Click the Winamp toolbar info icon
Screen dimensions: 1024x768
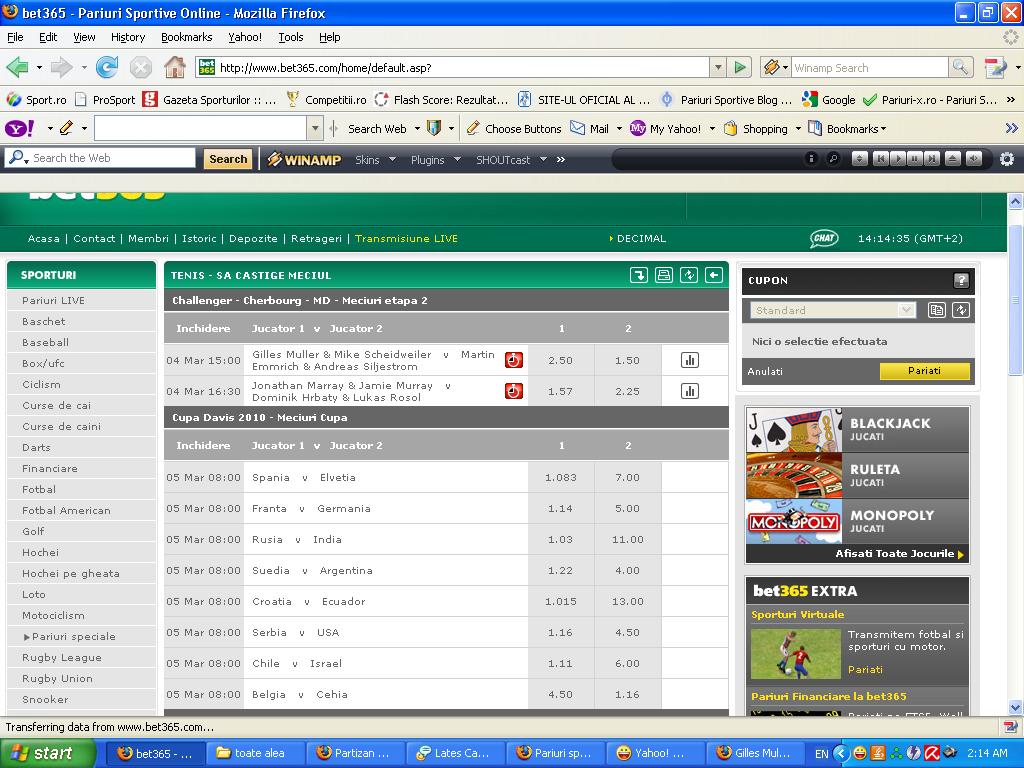pos(811,159)
